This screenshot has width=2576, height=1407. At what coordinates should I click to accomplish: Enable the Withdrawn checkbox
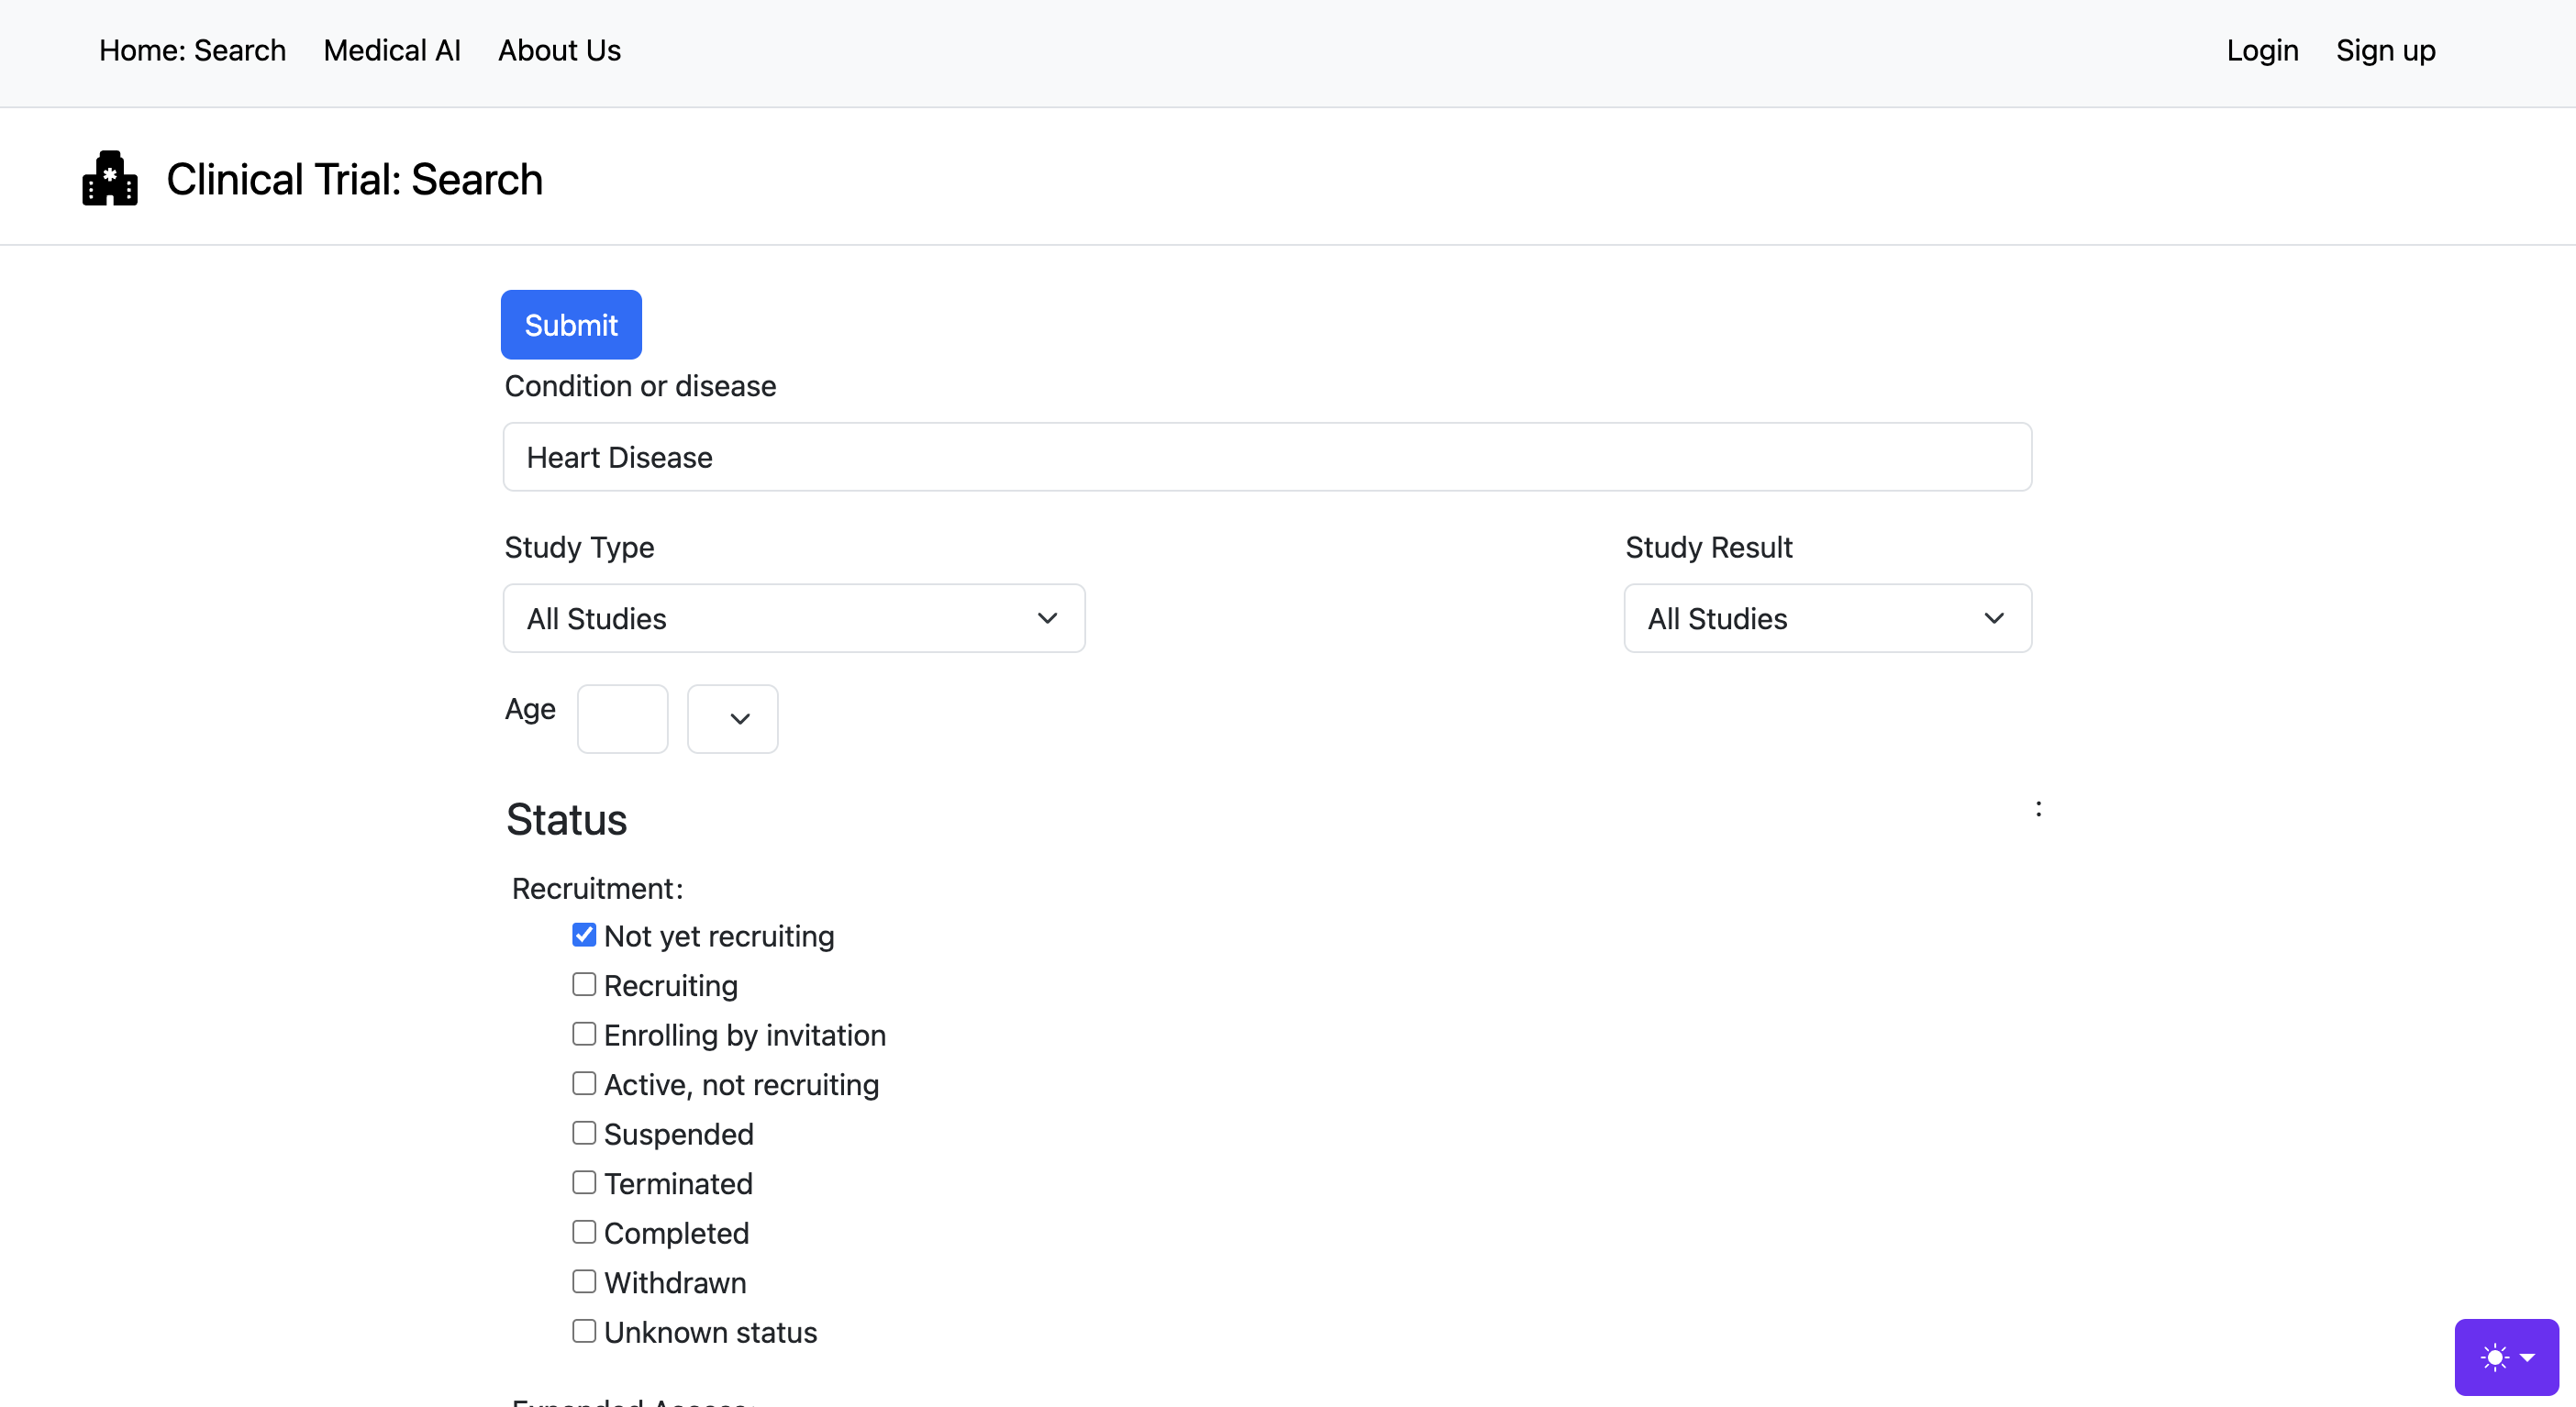pyautogui.click(x=584, y=1281)
